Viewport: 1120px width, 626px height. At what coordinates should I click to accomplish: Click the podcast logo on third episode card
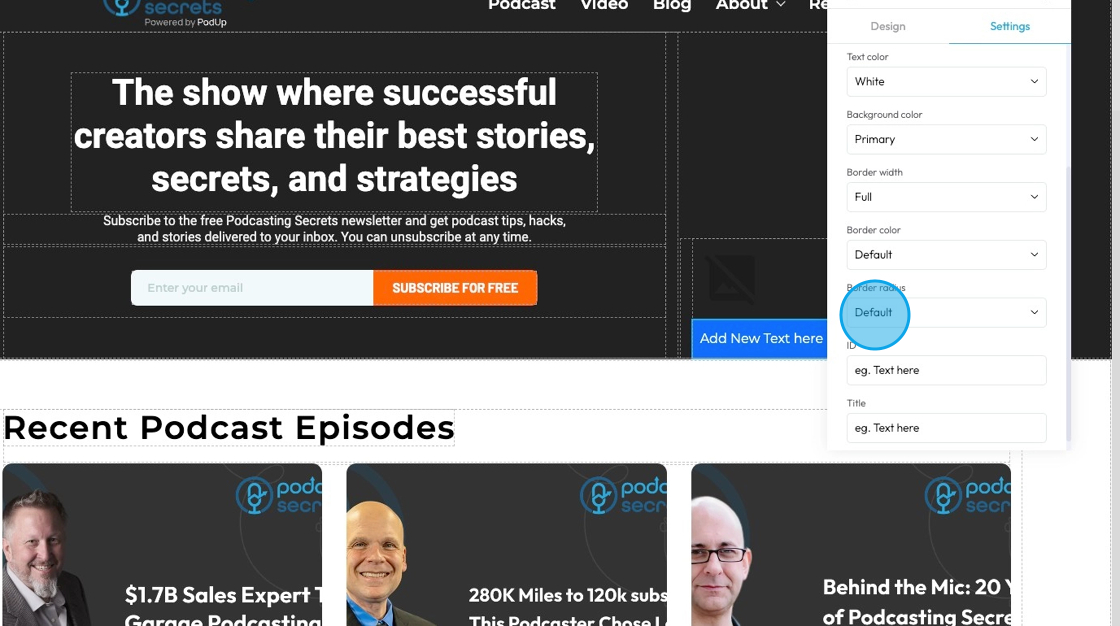[x=968, y=495]
